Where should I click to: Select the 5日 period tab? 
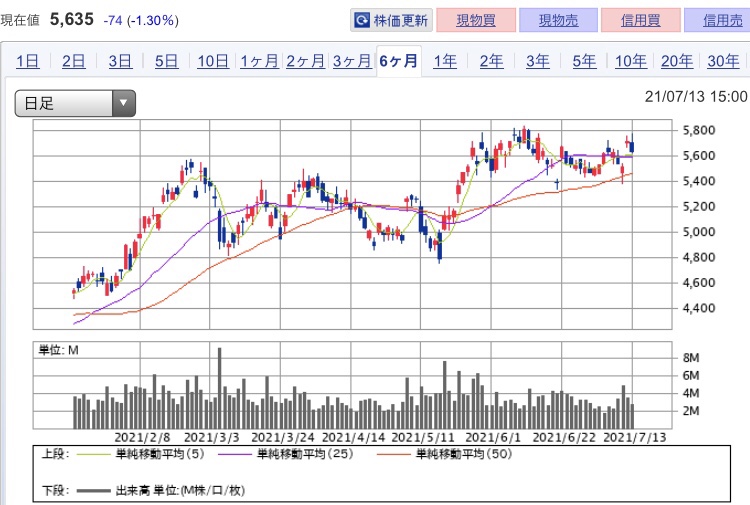click(x=166, y=61)
